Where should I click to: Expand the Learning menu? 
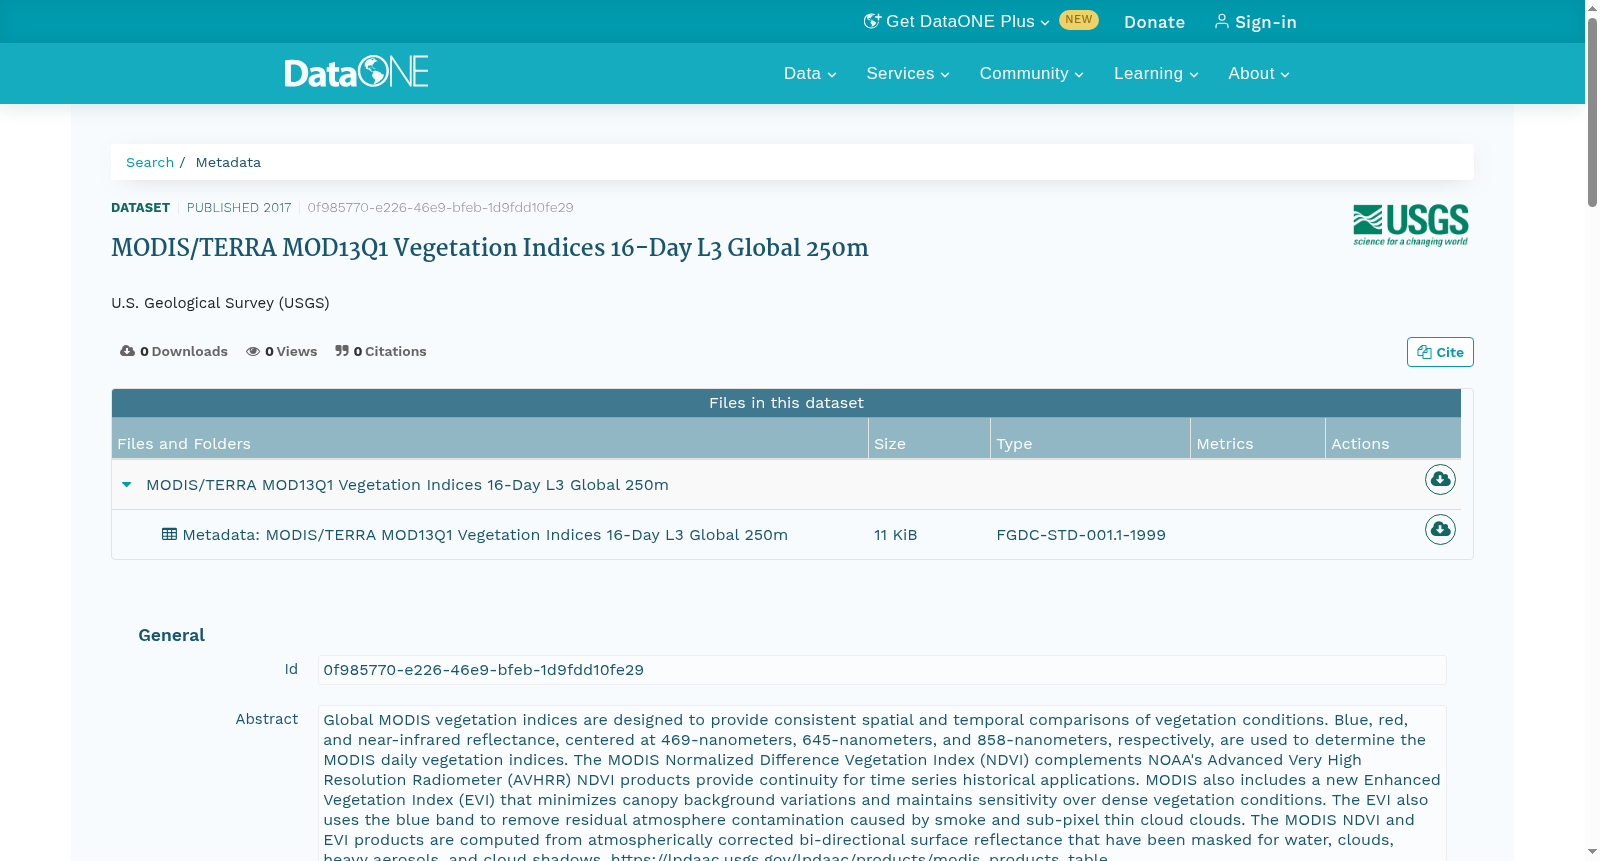click(1156, 74)
